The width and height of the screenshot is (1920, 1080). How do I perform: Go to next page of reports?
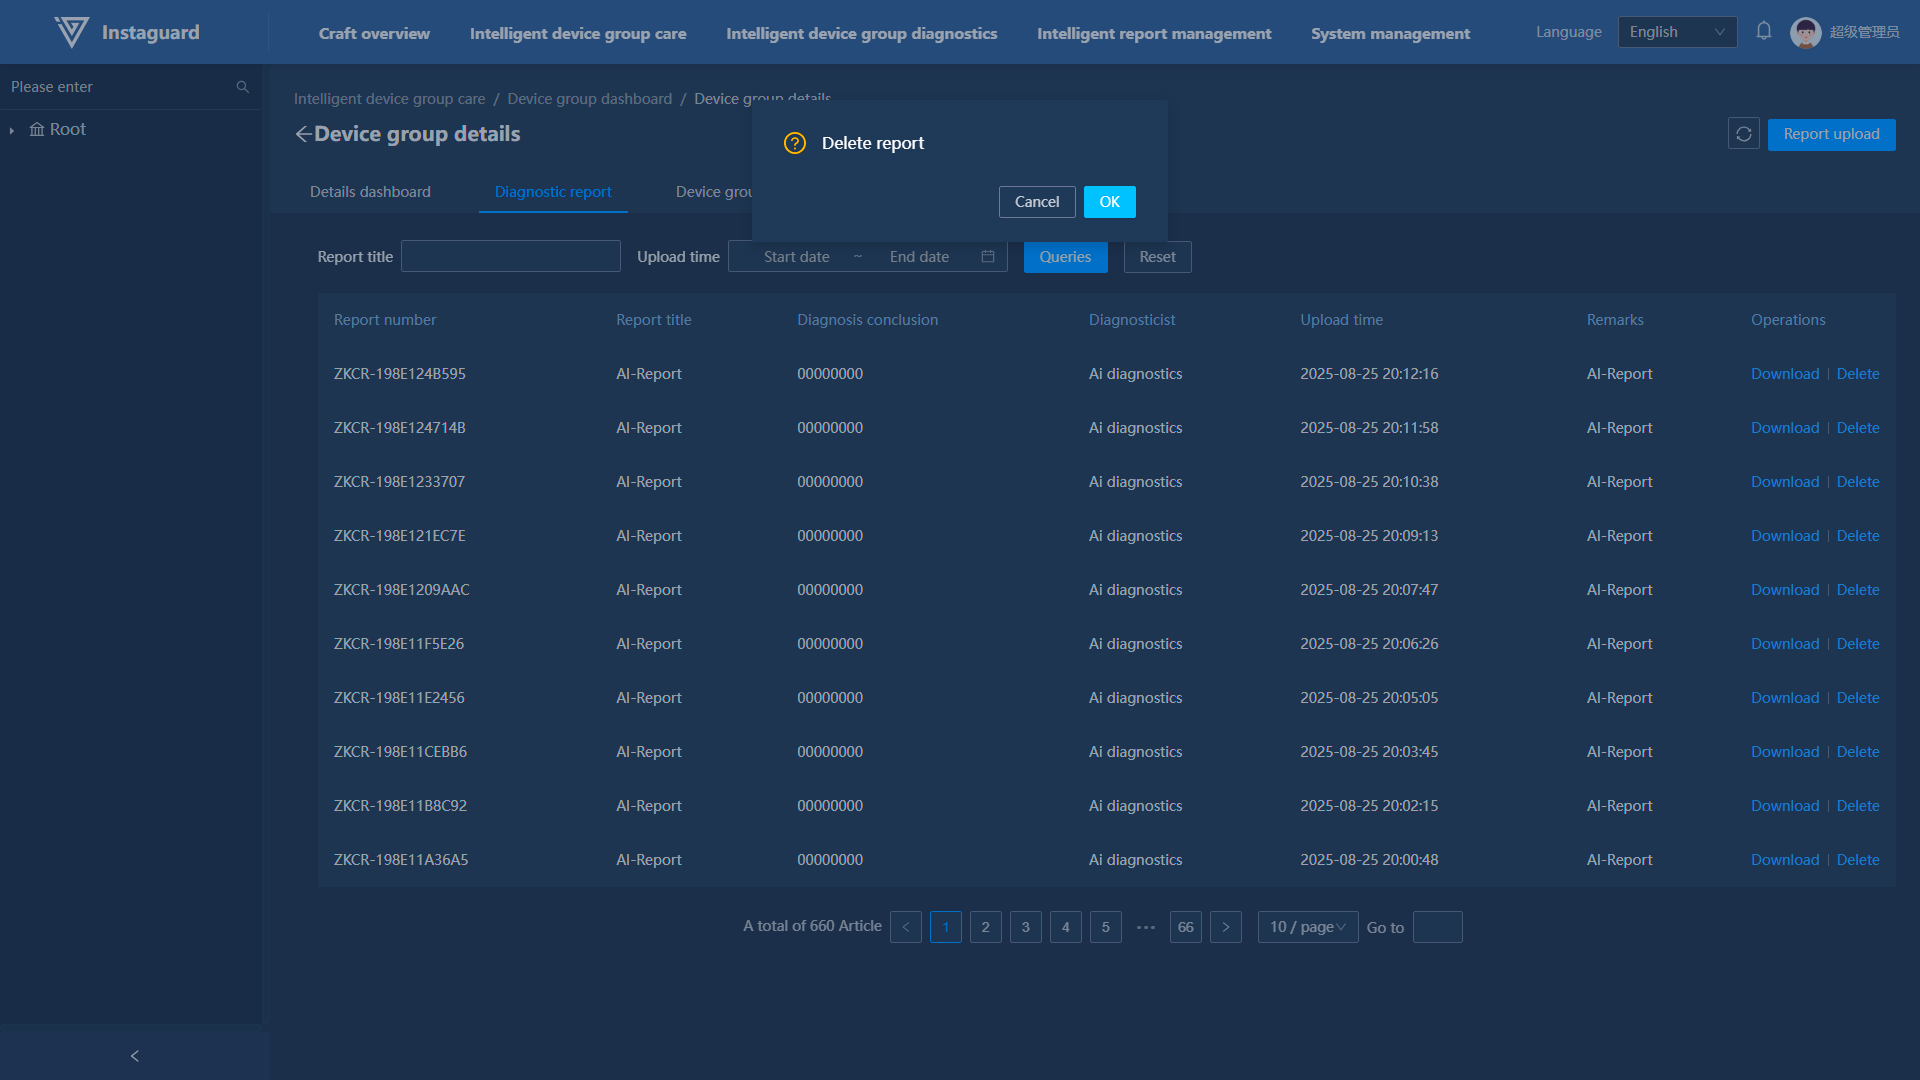(1226, 927)
